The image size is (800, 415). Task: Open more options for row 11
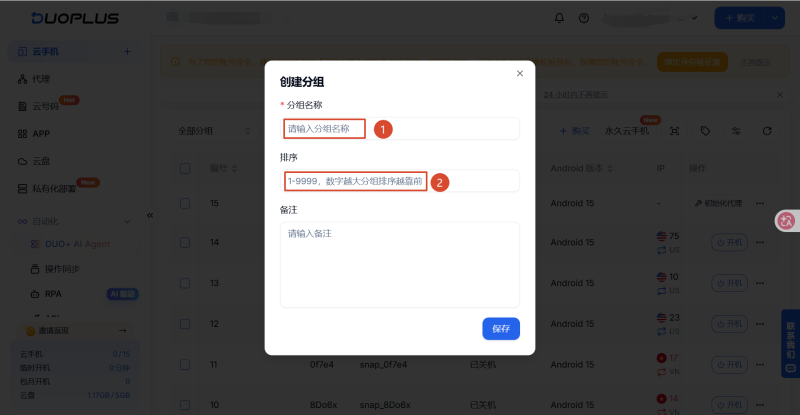(760, 364)
